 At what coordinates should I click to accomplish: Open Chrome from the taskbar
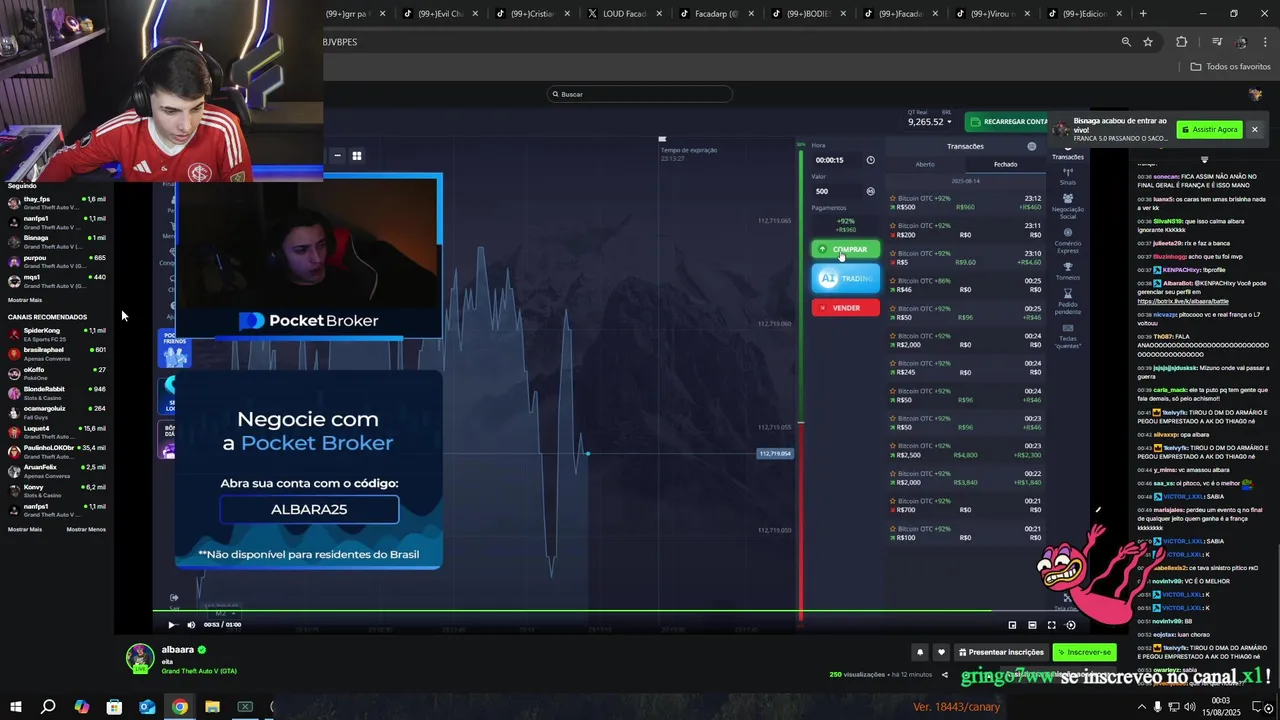click(x=179, y=707)
